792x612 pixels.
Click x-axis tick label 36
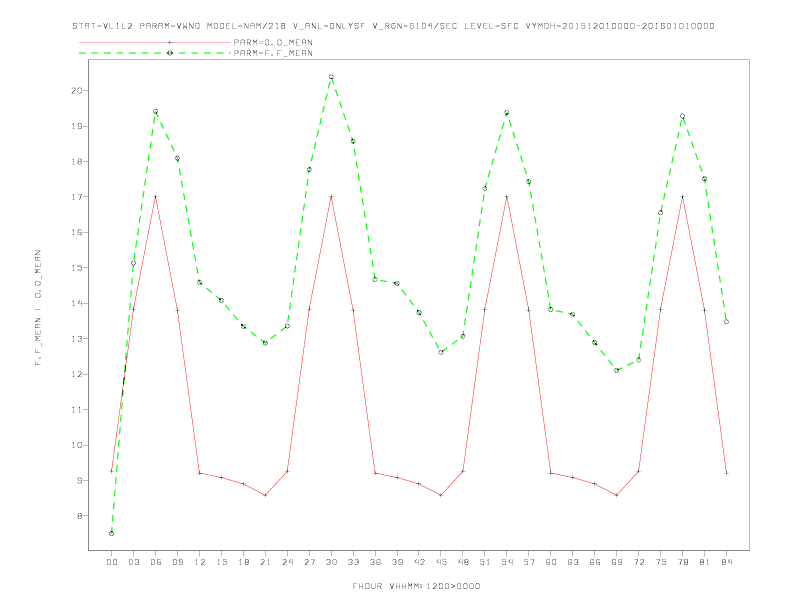375,562
